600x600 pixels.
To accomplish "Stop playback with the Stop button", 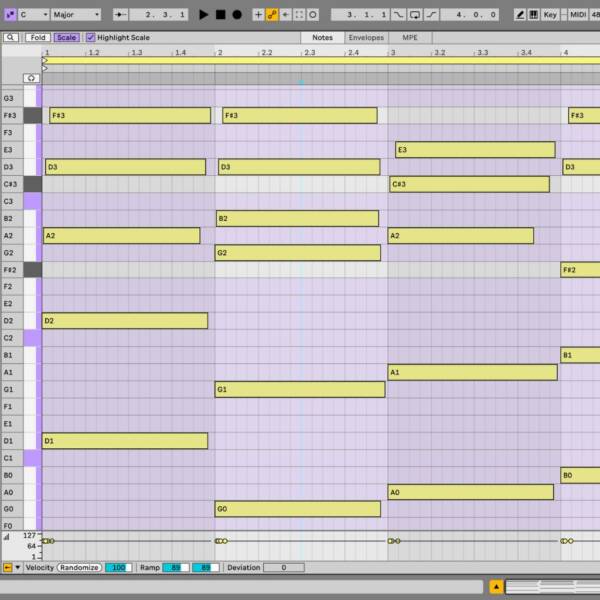I will tap(220, 15).
